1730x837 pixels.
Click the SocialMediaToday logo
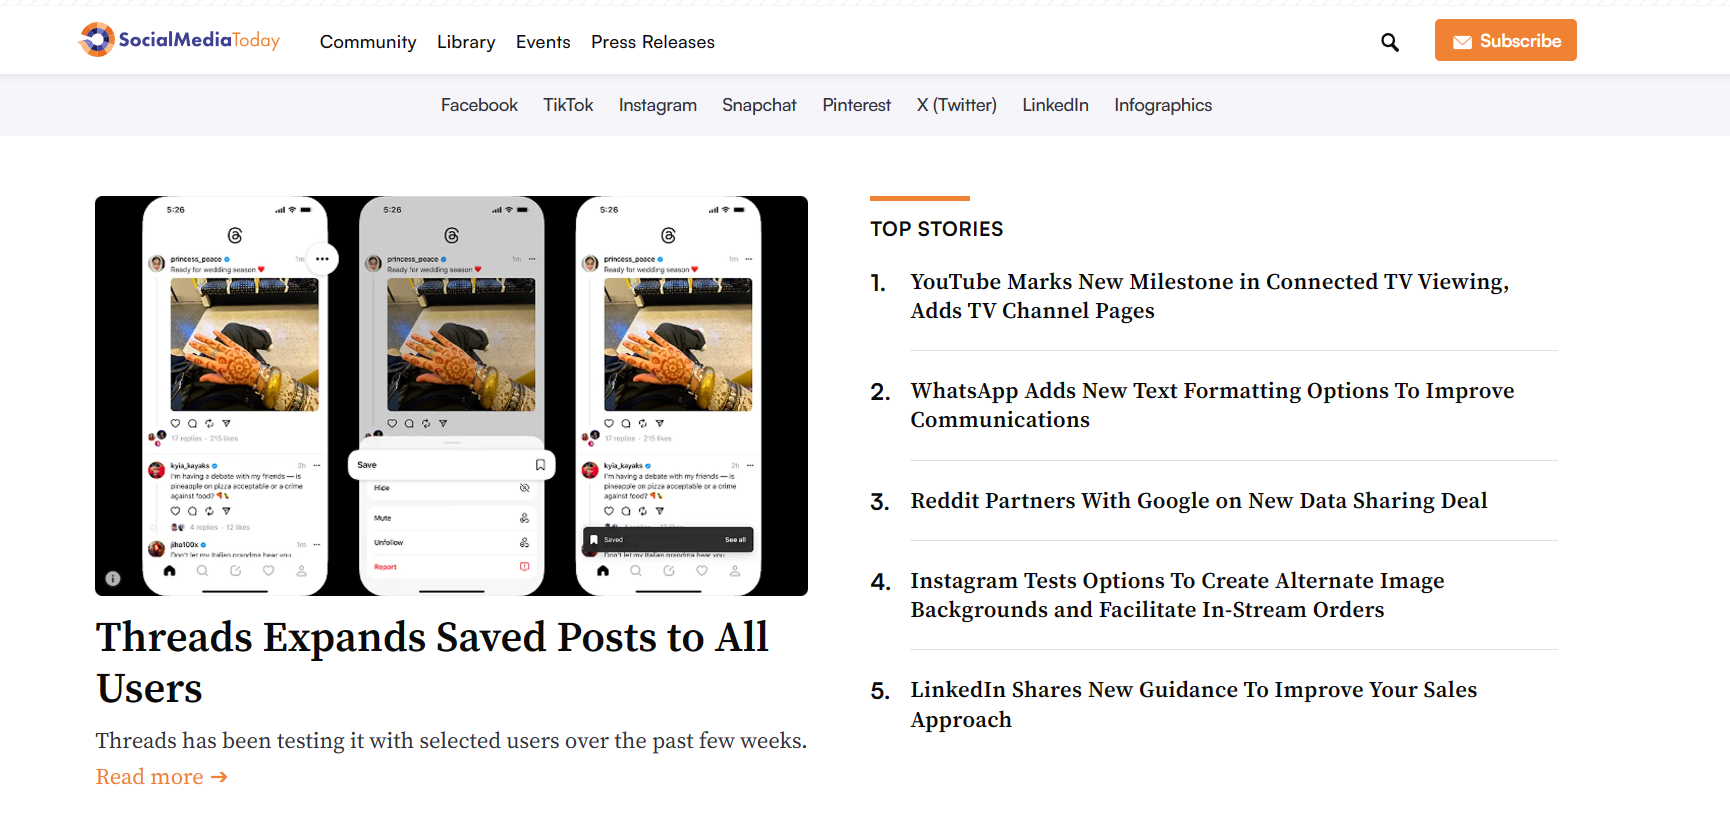180,40
